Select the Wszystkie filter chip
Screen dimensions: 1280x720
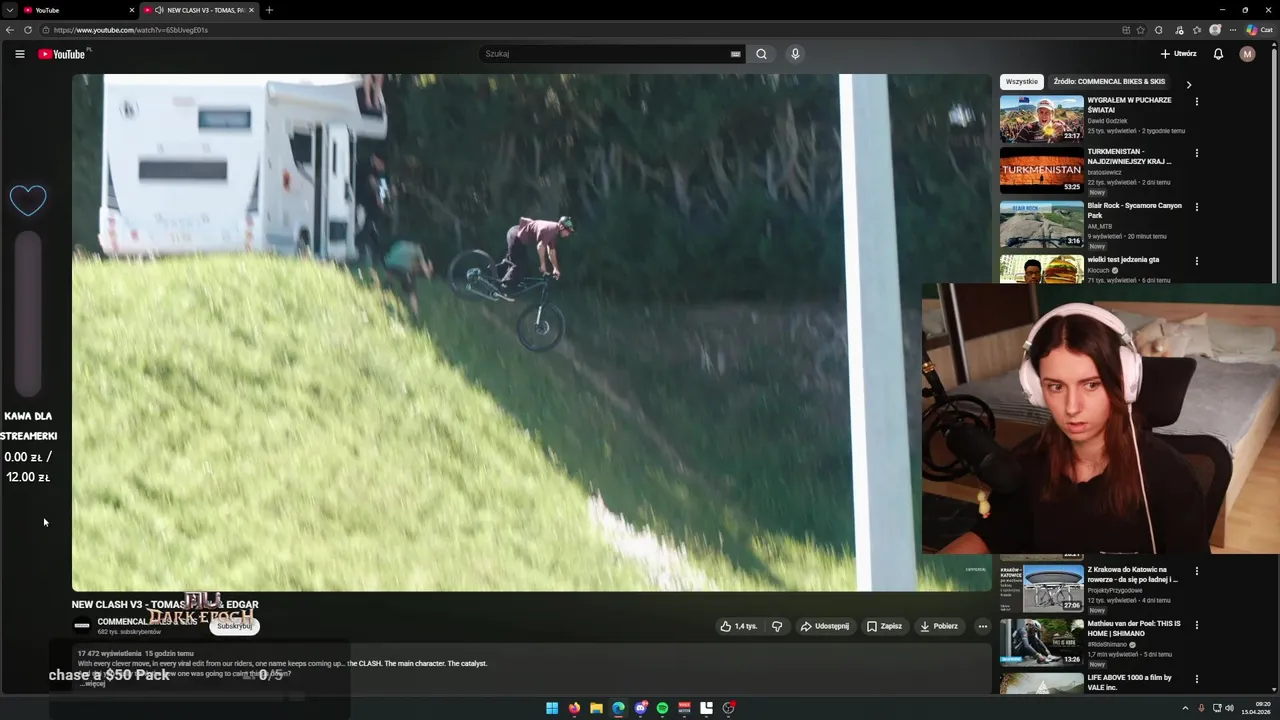pyautogui.click(x=1021, y=82)
